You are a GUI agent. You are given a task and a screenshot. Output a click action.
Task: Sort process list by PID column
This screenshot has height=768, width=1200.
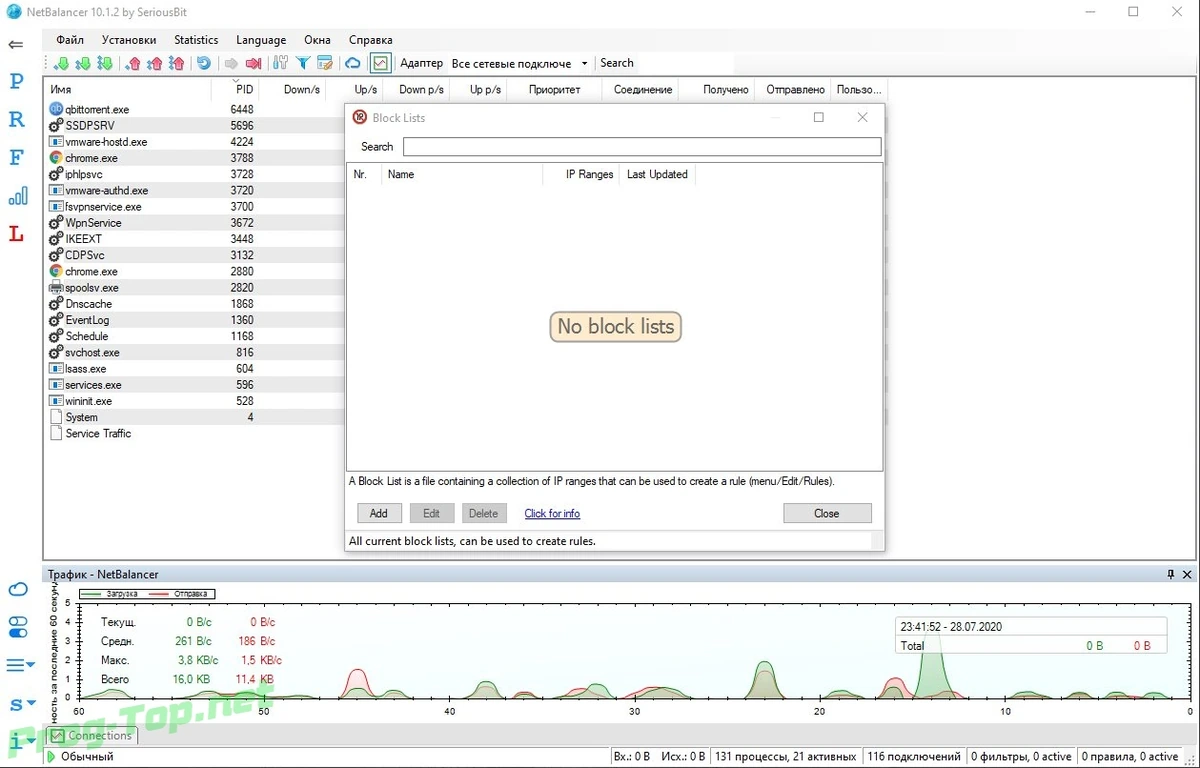237,89
